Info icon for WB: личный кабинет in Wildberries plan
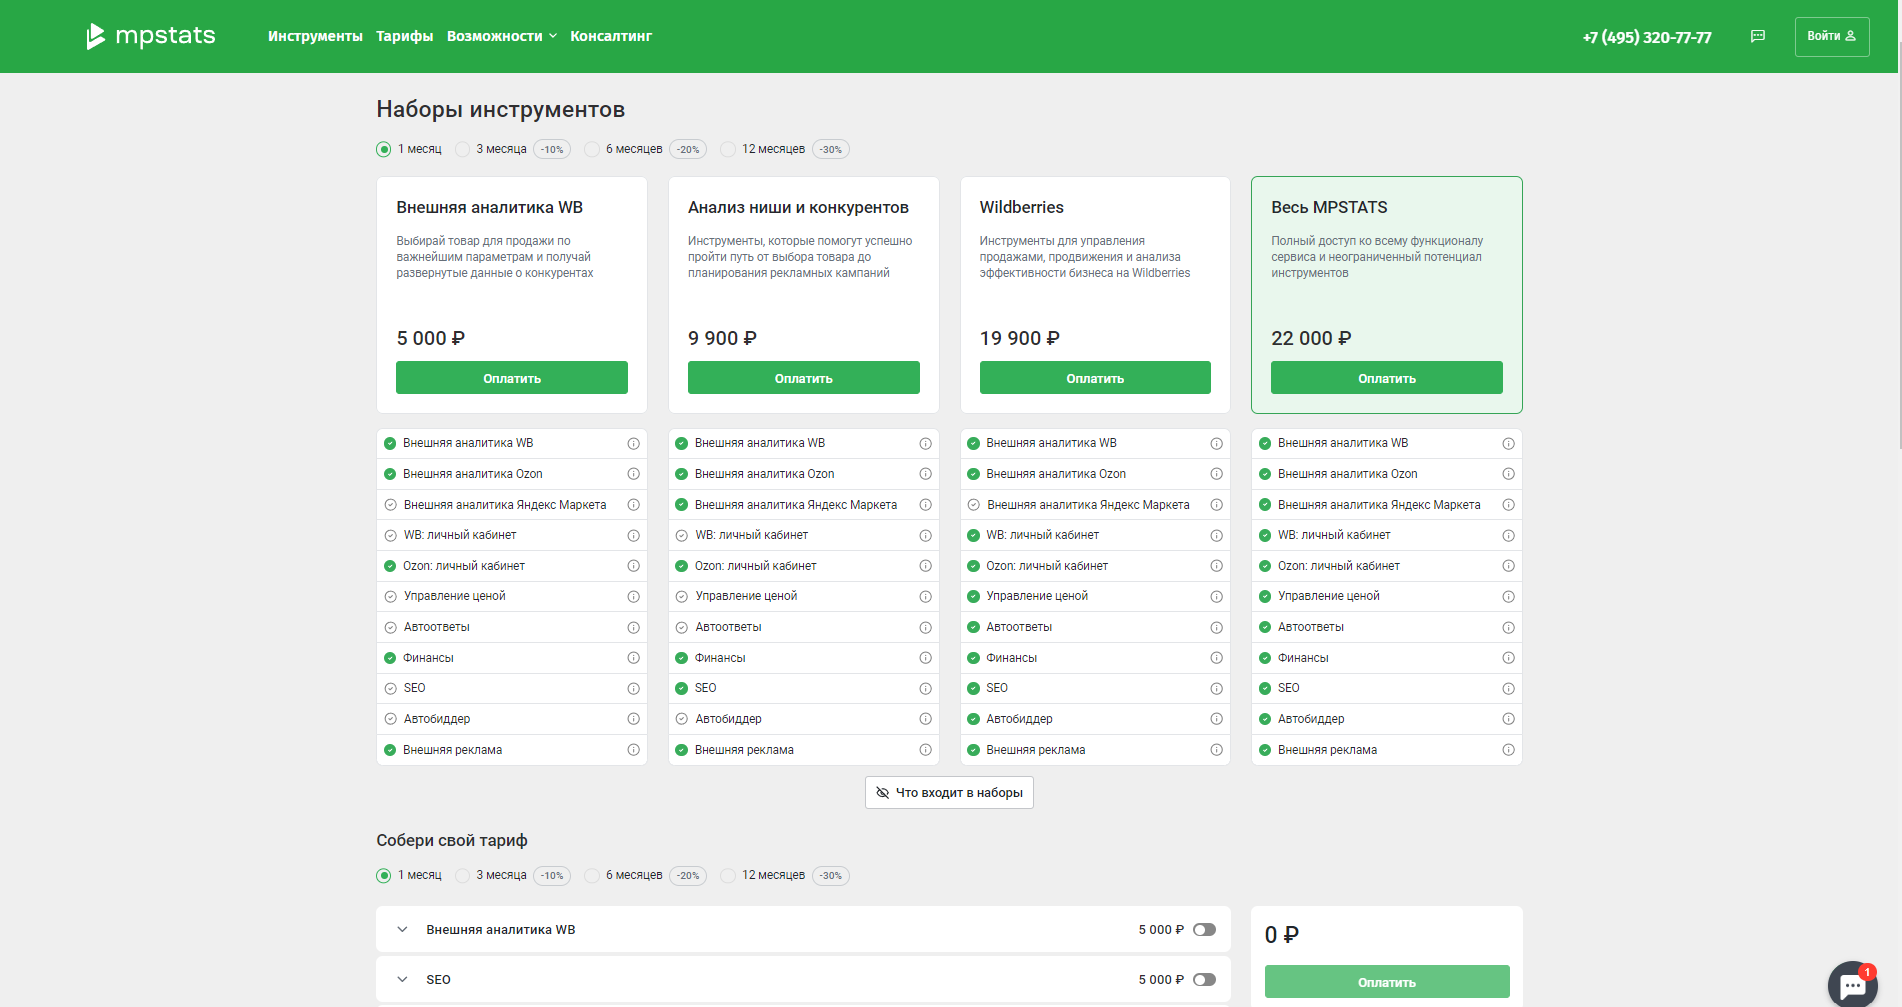Viewport: 1902px width, 1007px height. point(1216,536)
